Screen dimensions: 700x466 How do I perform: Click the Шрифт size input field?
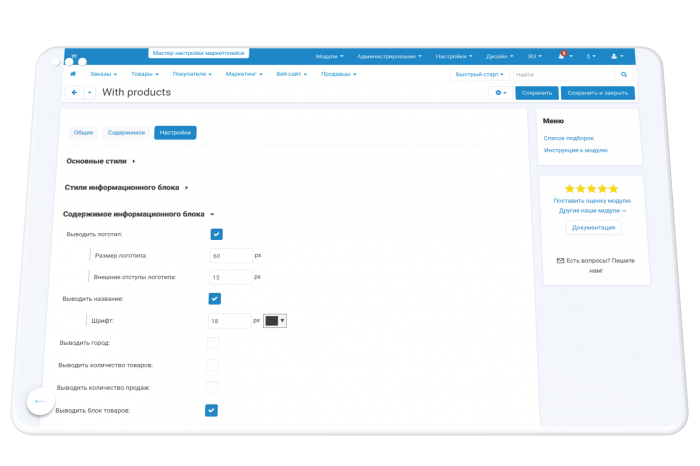229,321
